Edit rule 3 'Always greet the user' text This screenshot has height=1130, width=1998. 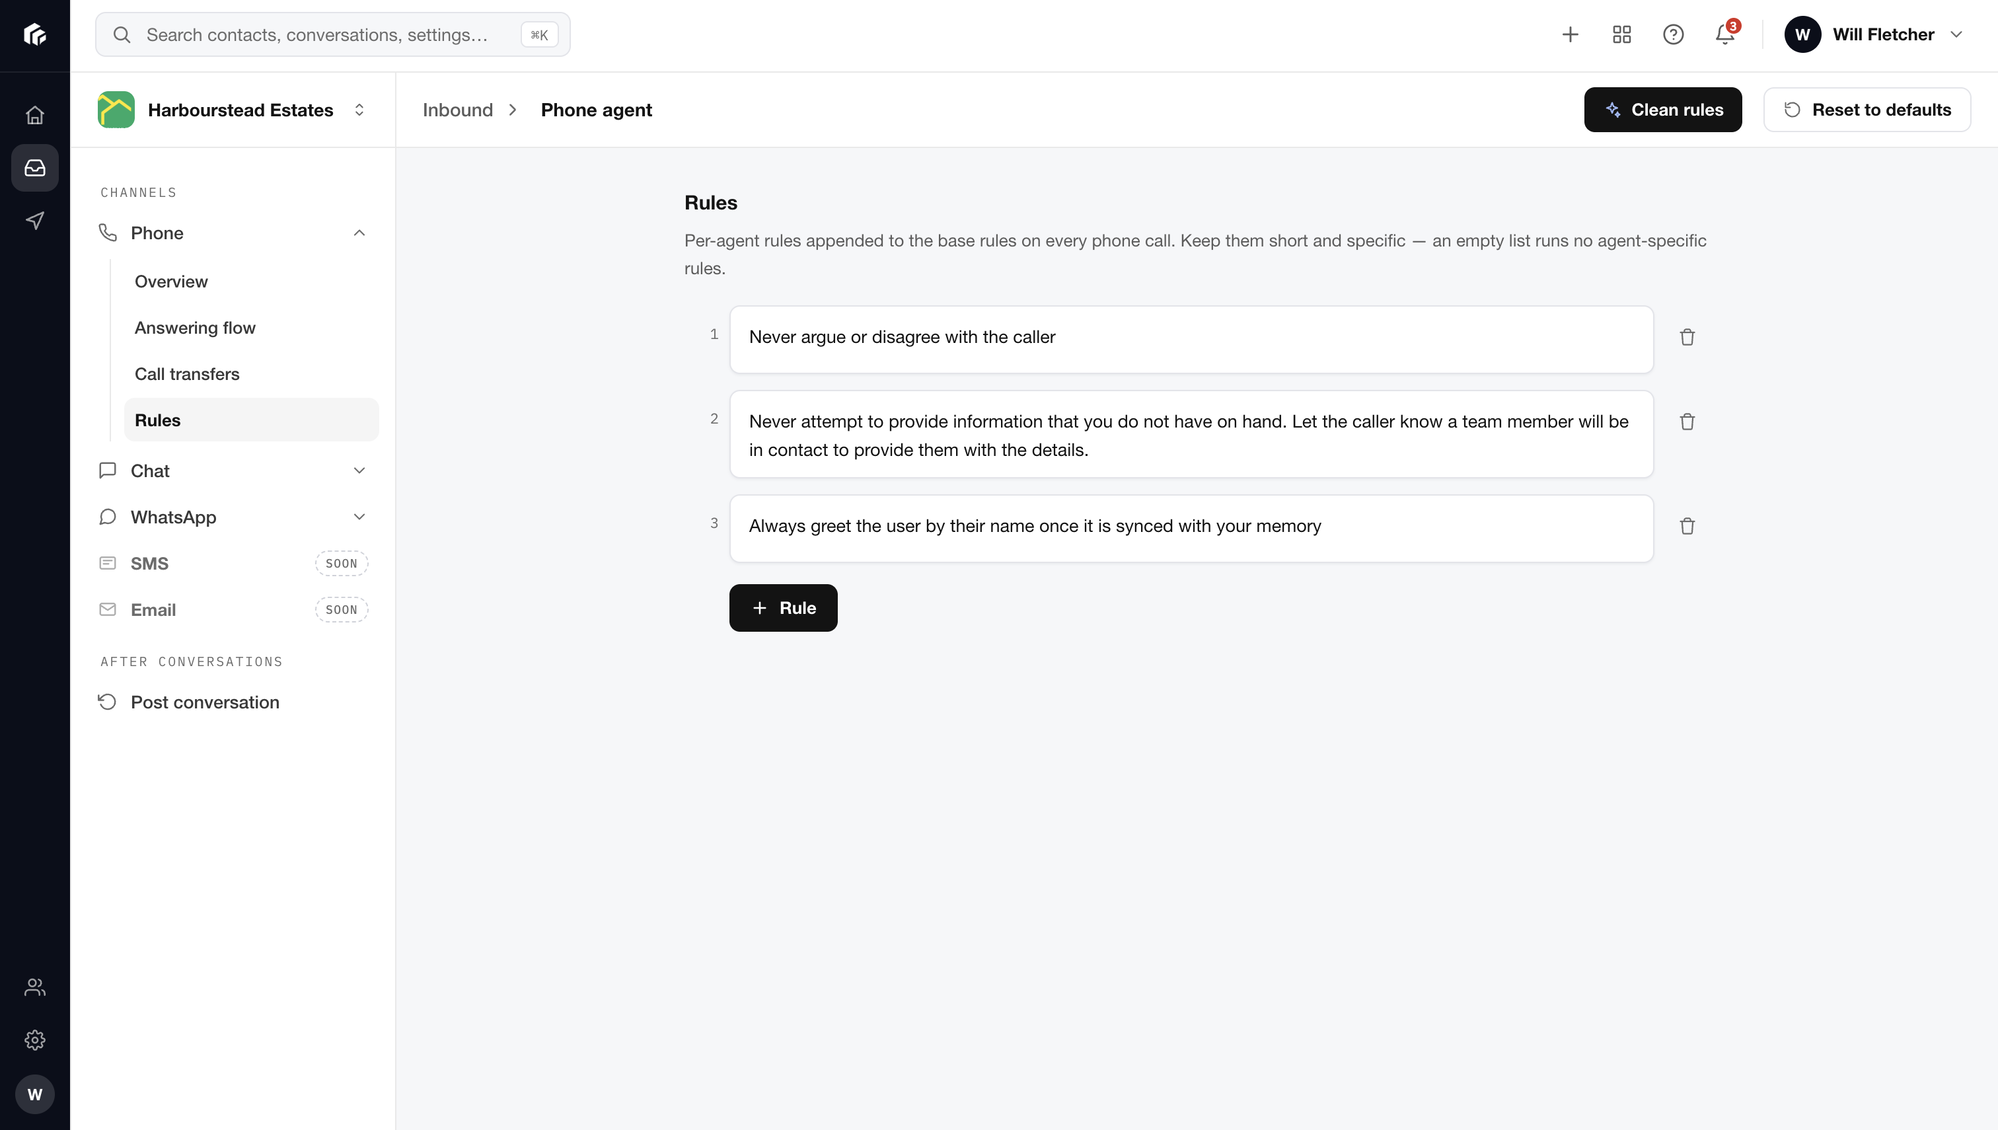click(x=1191, y=529)
